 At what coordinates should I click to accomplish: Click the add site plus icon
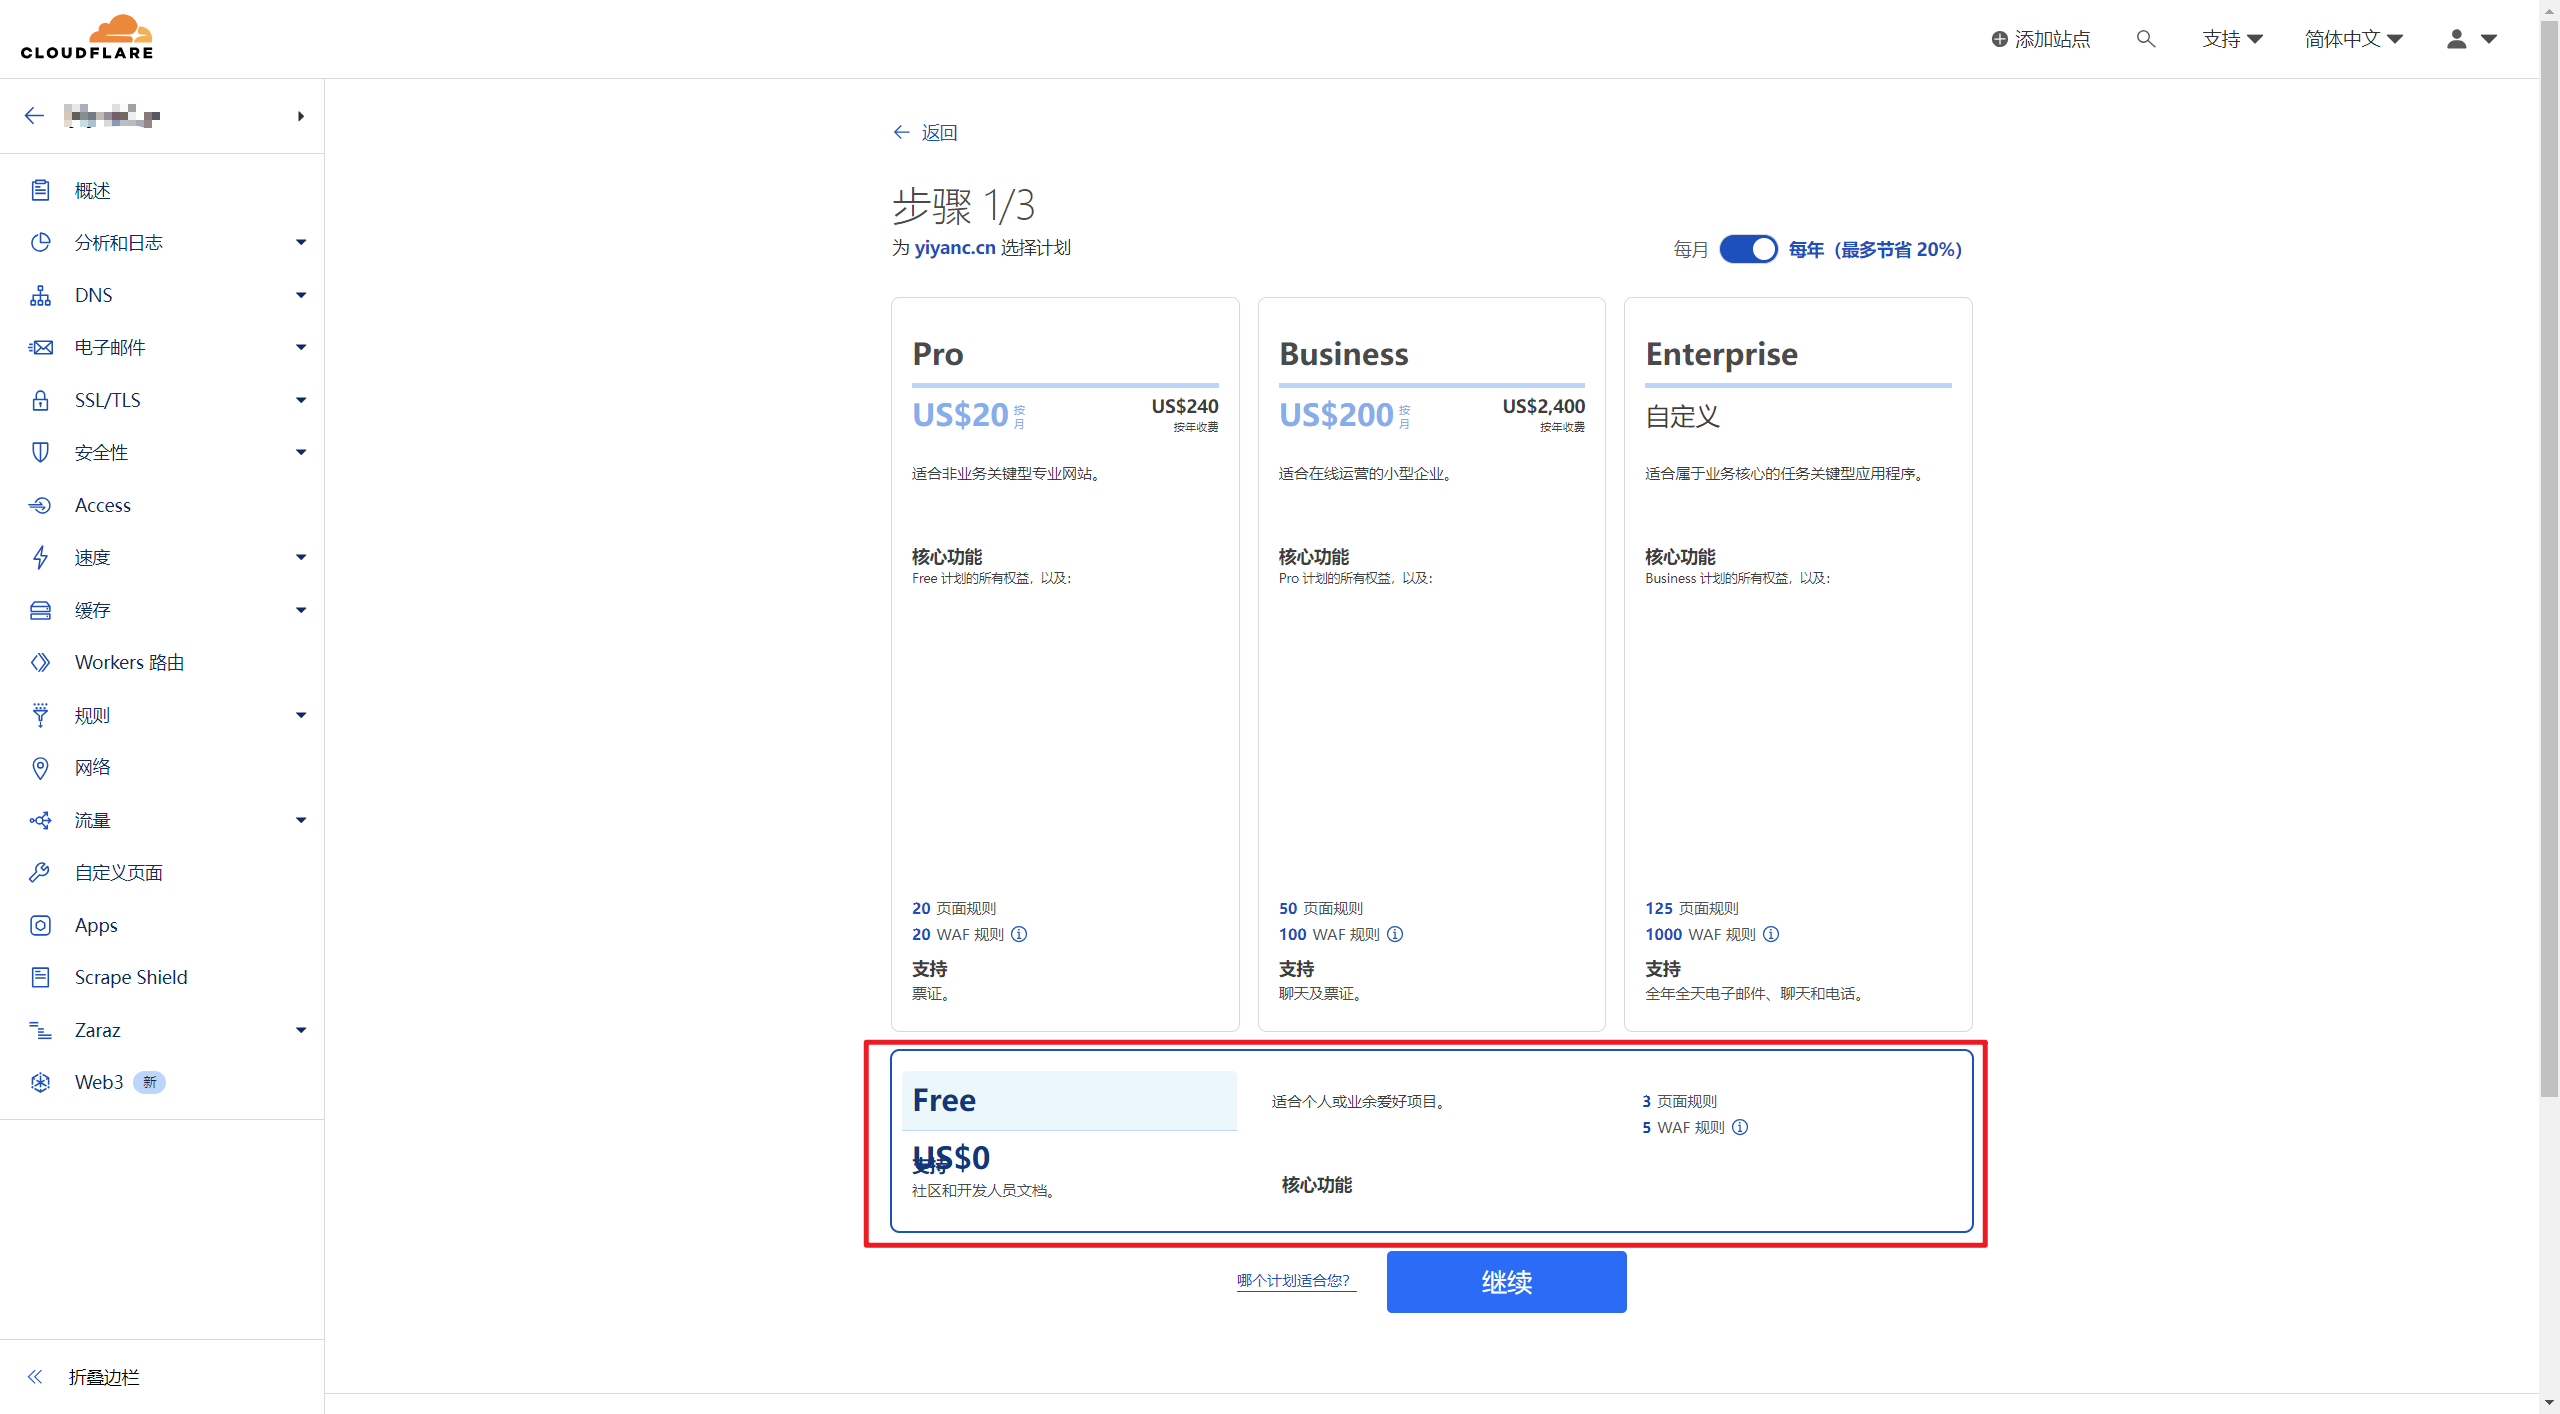(x=1999, y=39)
